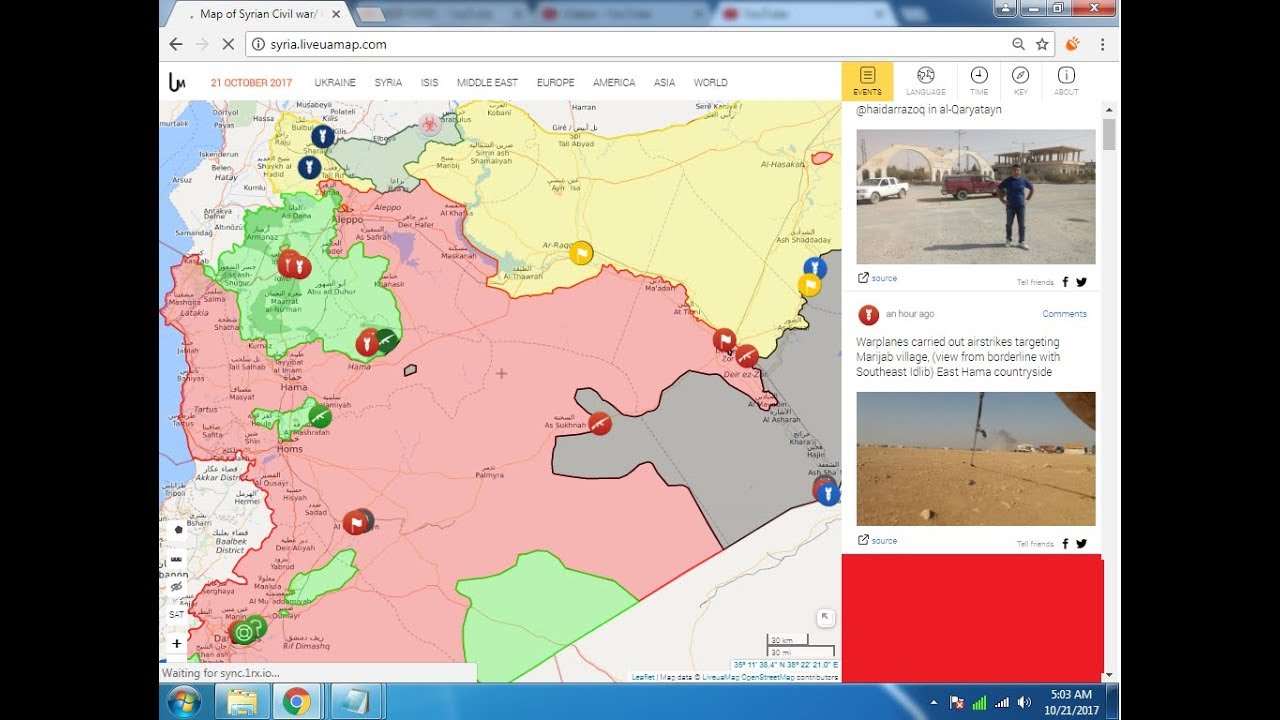Viewport: 1280px width, 720px height.
Task: Open green rifle marker near Salamiyah
Action: point(320,415)
